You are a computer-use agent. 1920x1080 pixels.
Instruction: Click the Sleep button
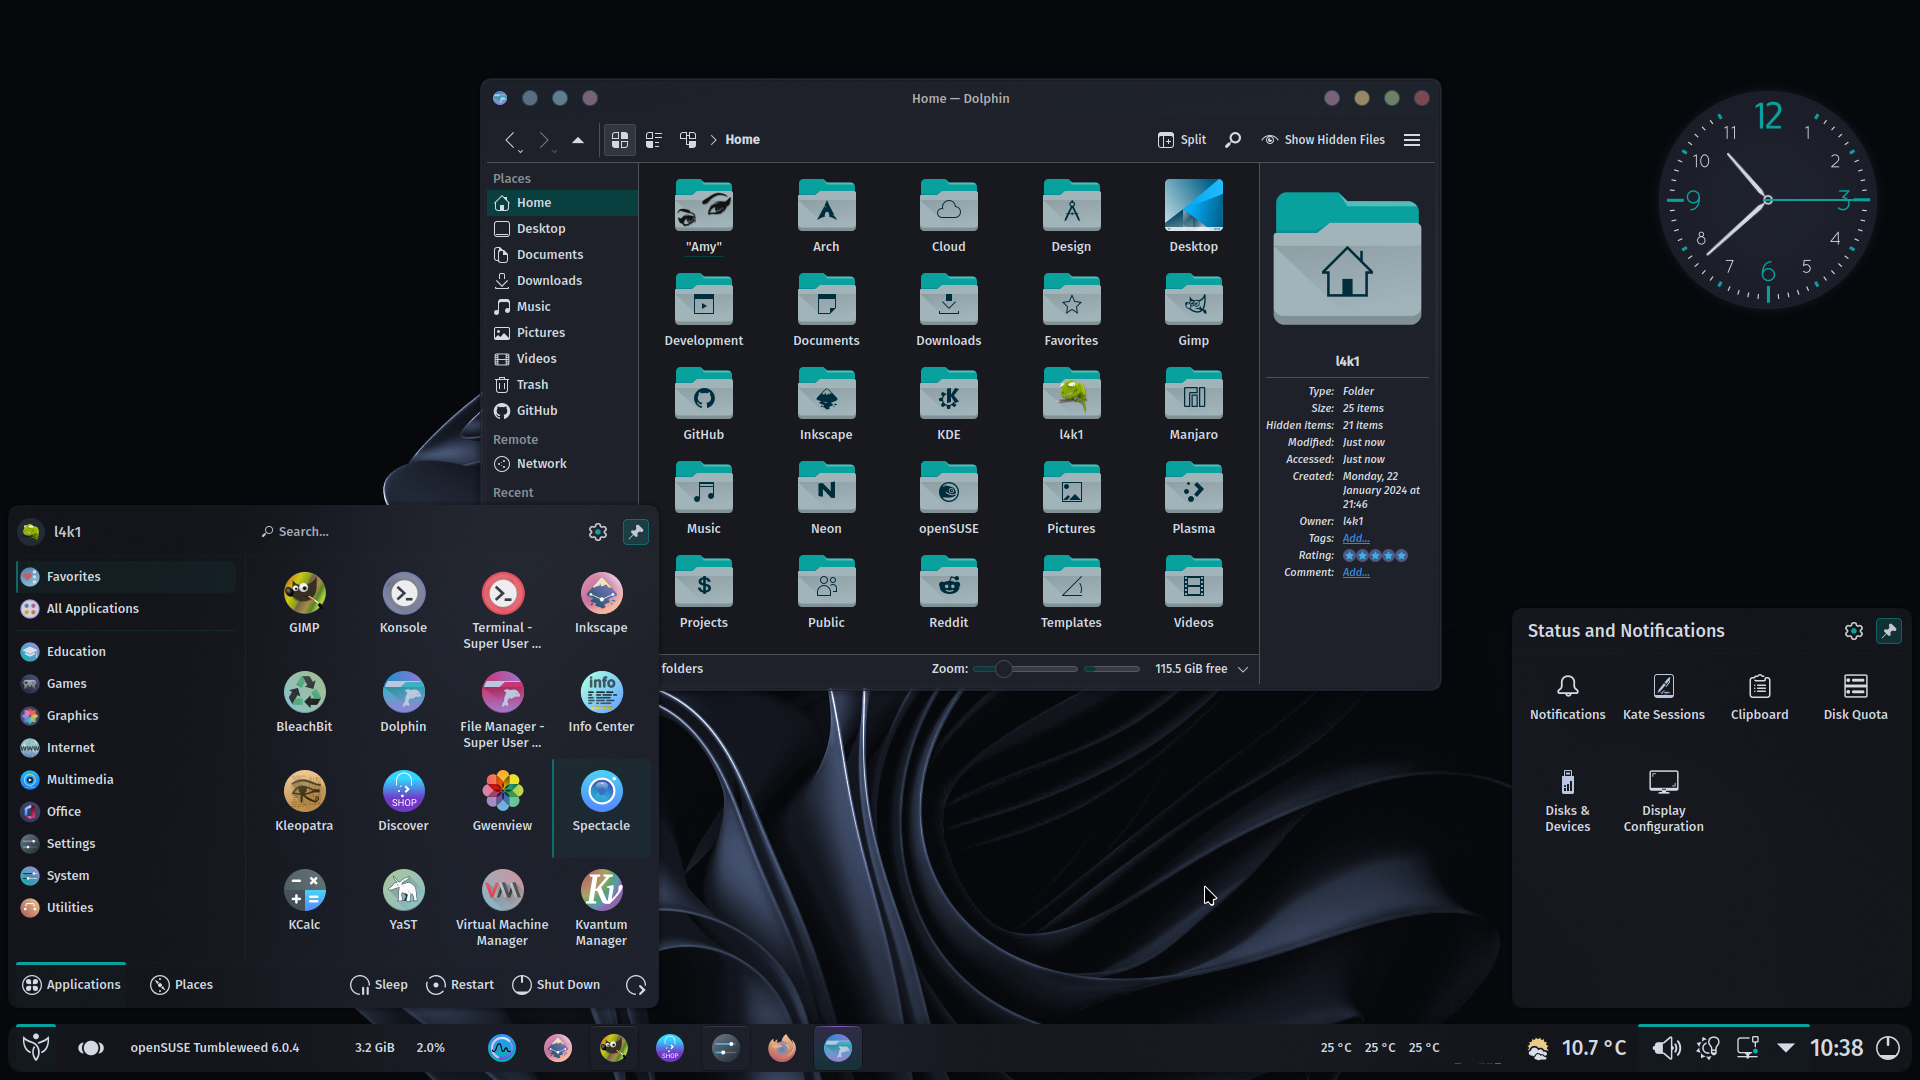pyautogui.click(x=379, y=985)
